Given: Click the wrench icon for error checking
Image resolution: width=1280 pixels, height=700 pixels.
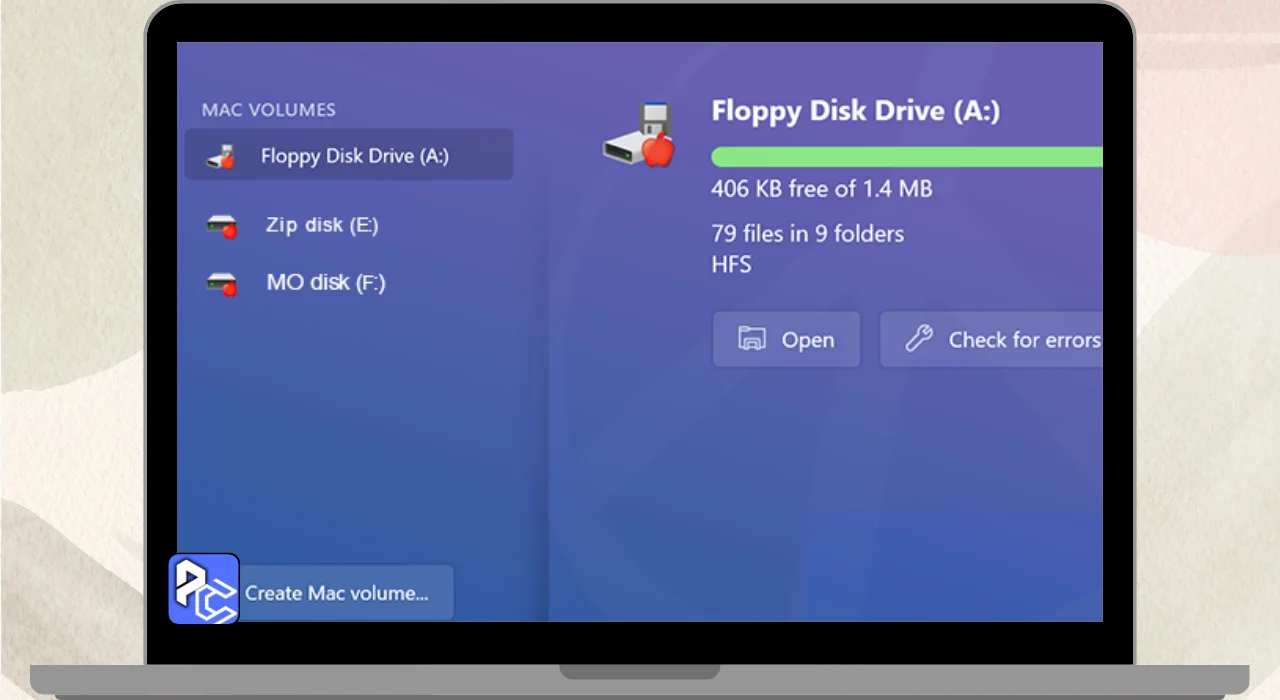Looking at the screenshot, I should tap(919, 339).
